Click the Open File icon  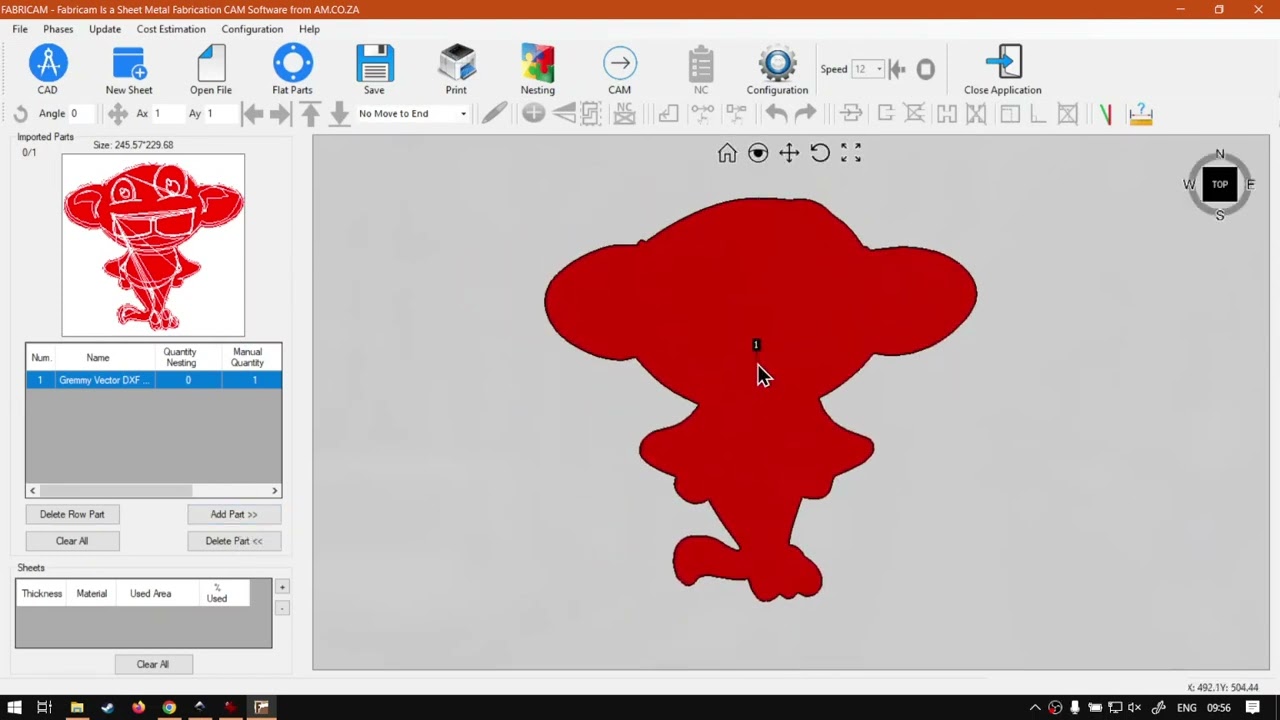pos(211,64)
